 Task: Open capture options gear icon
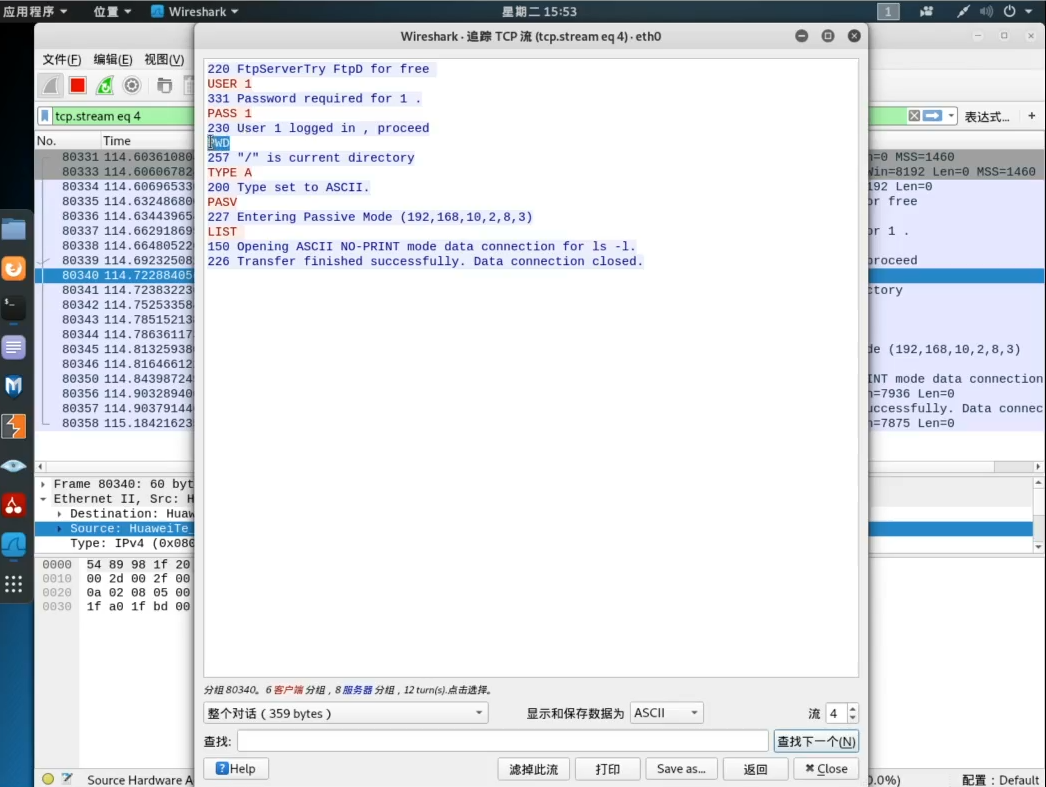[132, 85]
